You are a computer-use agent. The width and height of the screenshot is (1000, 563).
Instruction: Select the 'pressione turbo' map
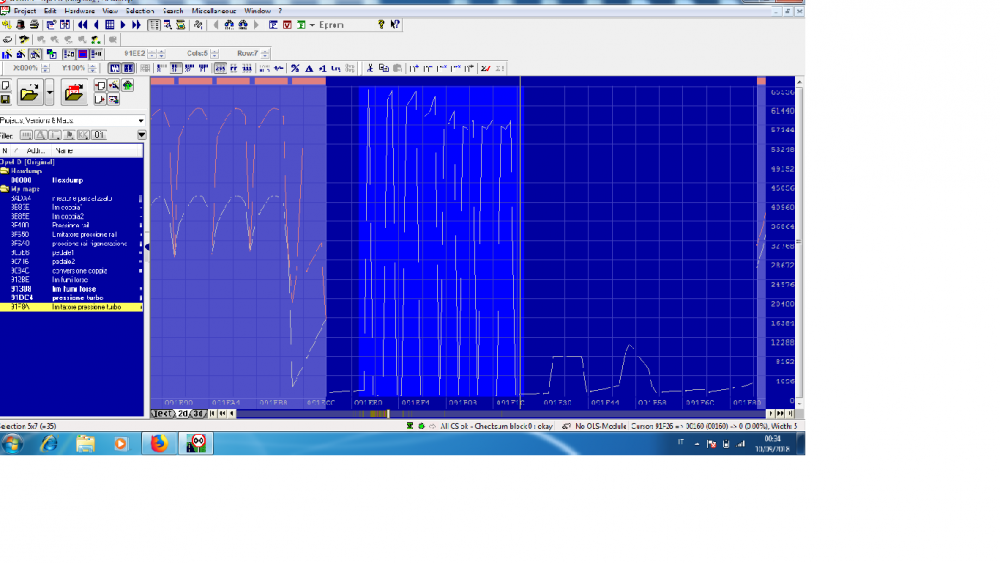(x=71, y=298)
